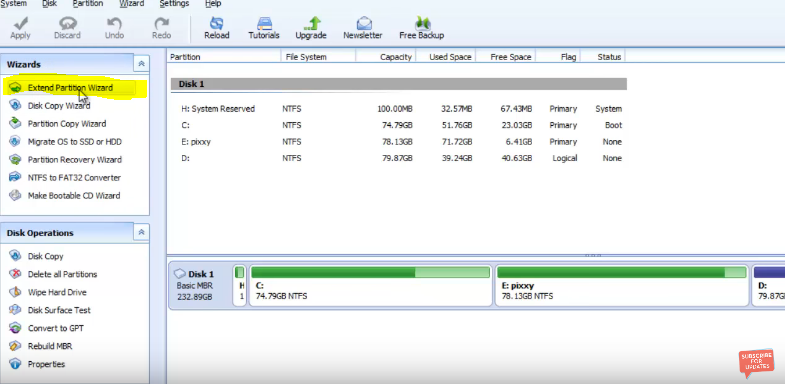Open the Newsletter envelope icon
785x384 pixels.
[364, 24]
